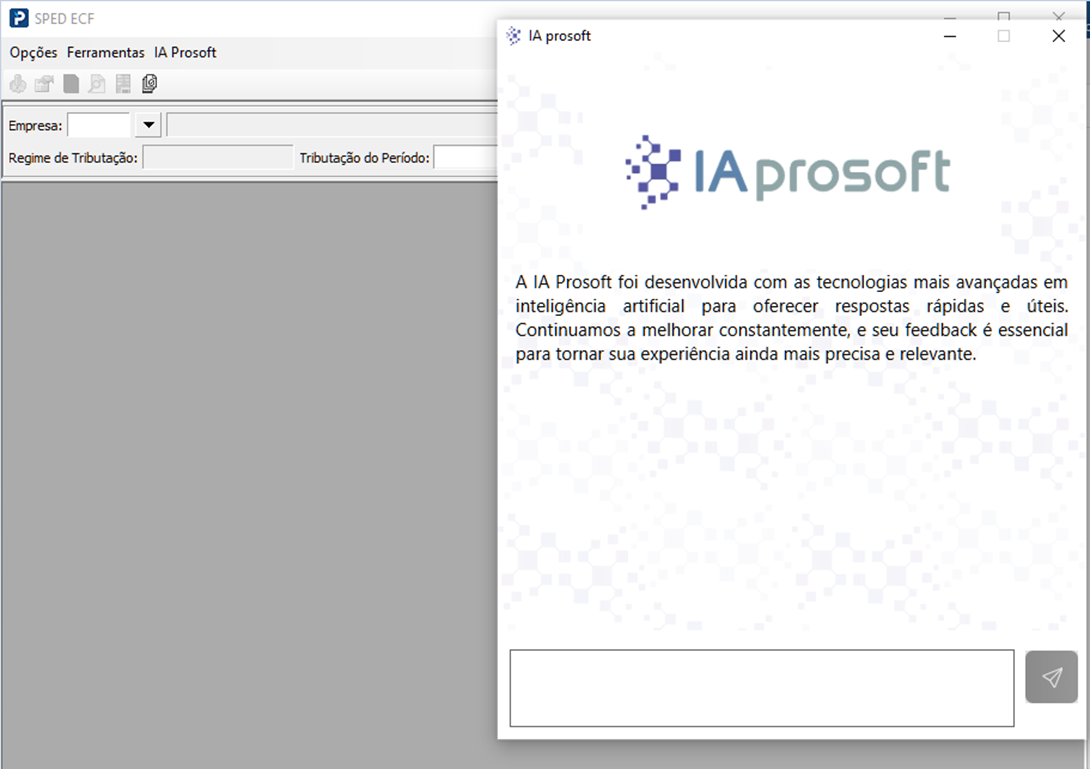Click the "IA prosoft" window title text
The image size is (1090, 769).
click(560, 36)
